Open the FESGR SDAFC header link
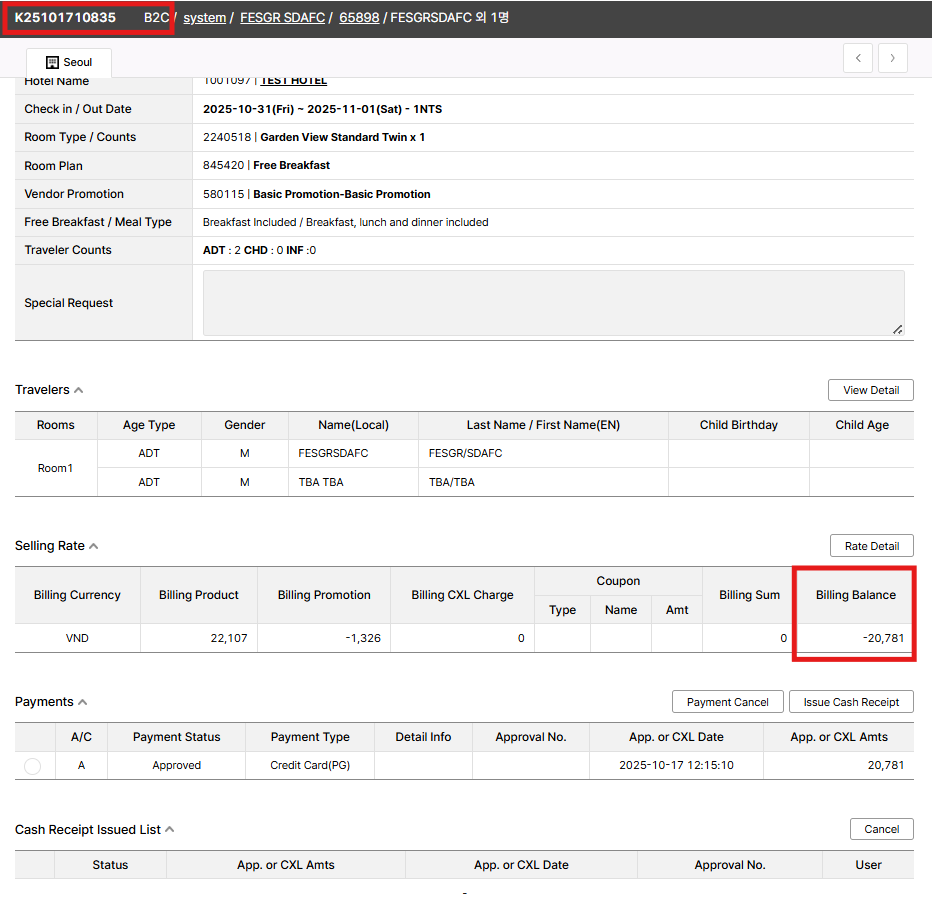The height and width of the screenshot is (903, 932). (282, 17)
